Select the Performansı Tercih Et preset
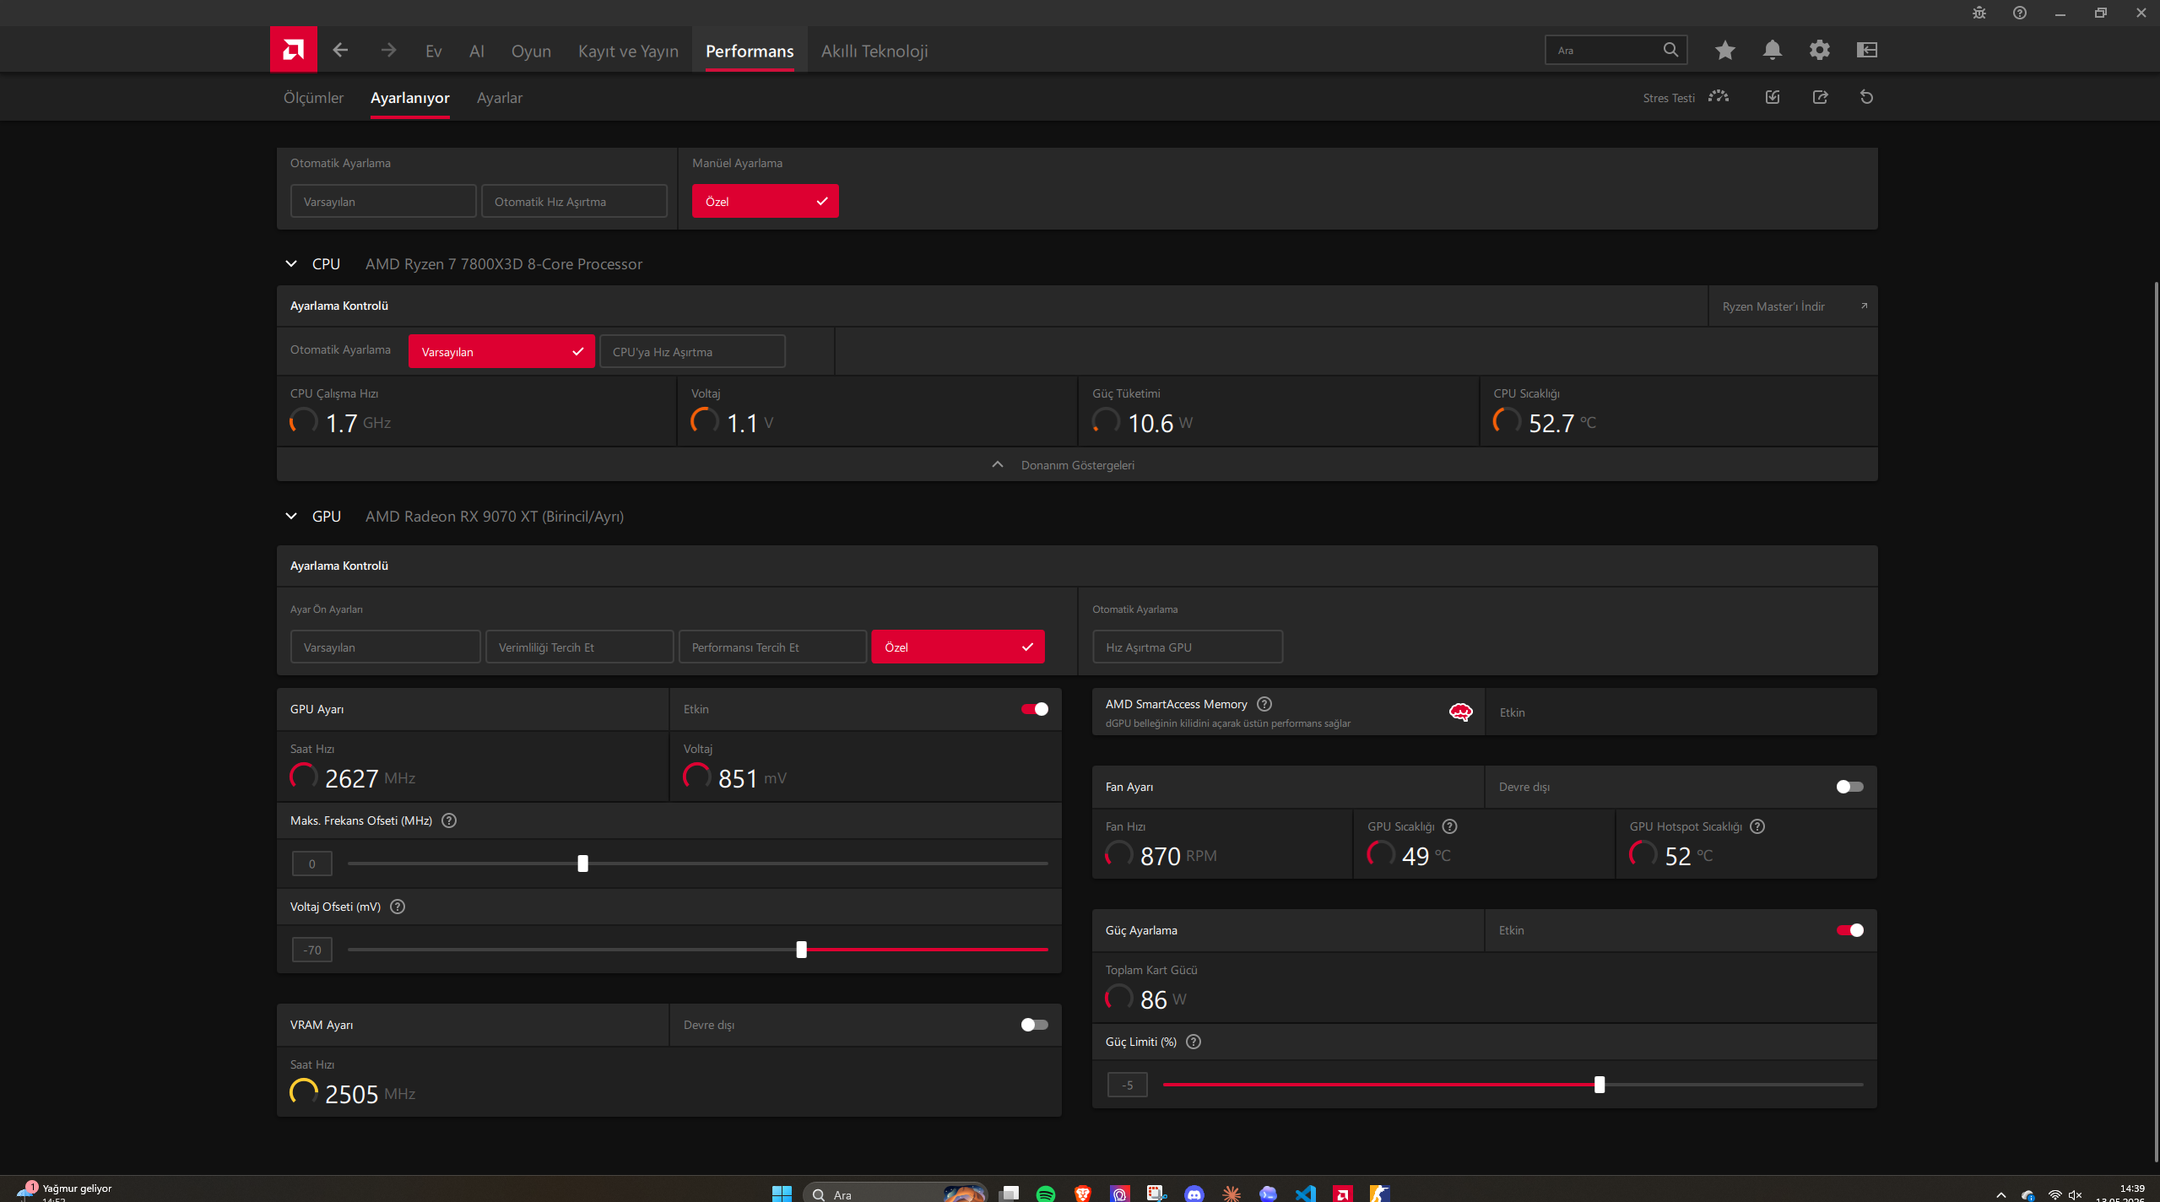The height and width of the screenshot is (1202, 2160). (x=772, y=647)
